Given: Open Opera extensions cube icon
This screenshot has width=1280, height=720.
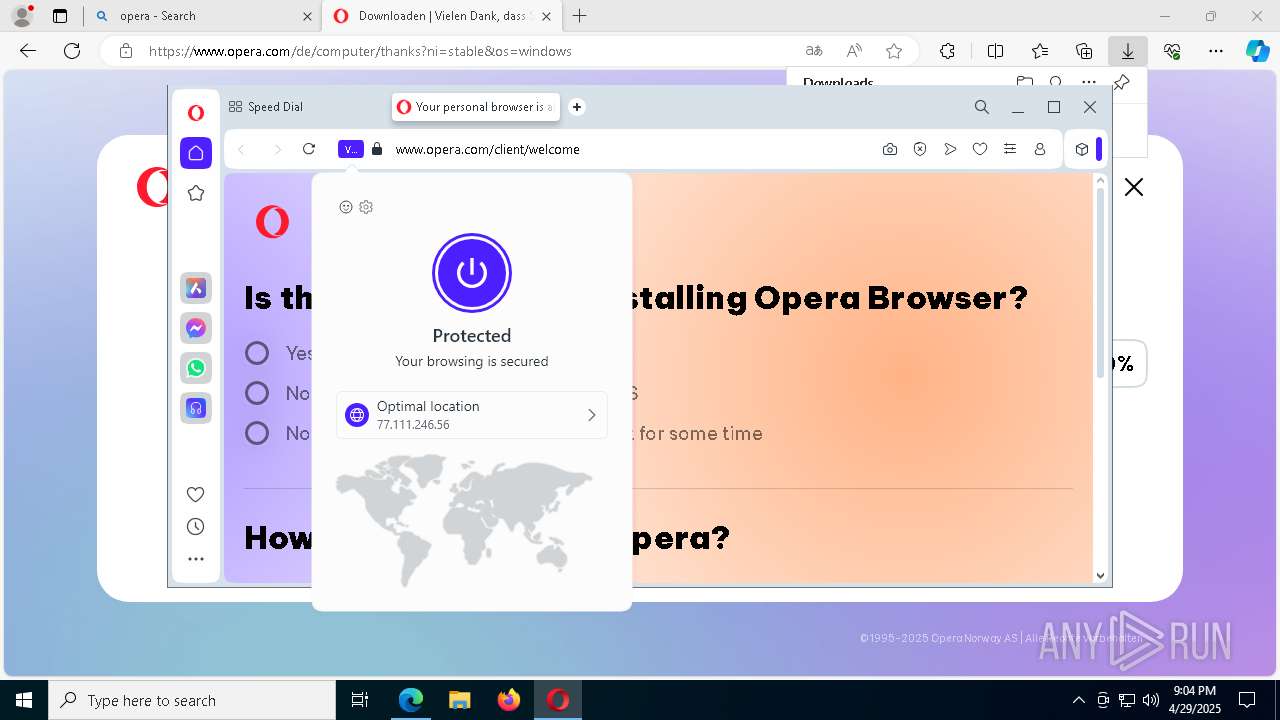Looking at the screenshot, I should [x=1082, y=149].
